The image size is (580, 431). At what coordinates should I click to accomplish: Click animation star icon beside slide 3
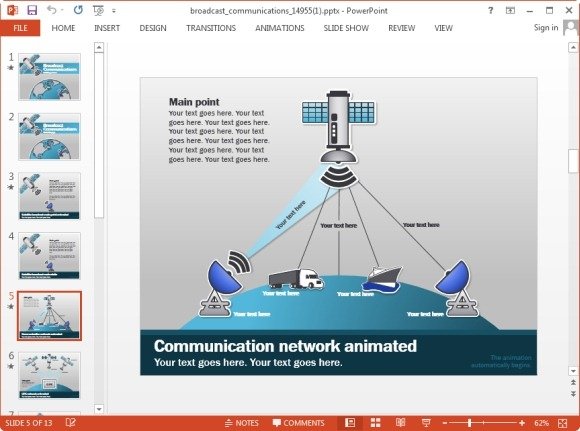[11, 187]
